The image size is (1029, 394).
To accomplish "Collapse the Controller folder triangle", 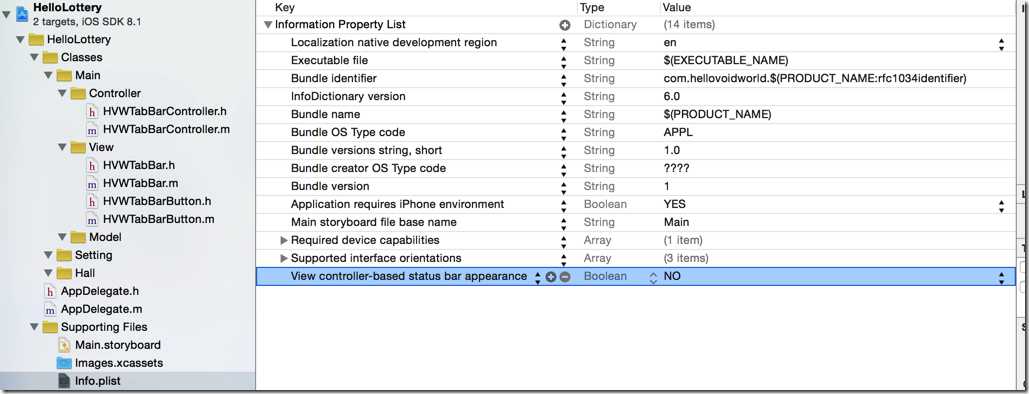I will click(x=62, y=93).
